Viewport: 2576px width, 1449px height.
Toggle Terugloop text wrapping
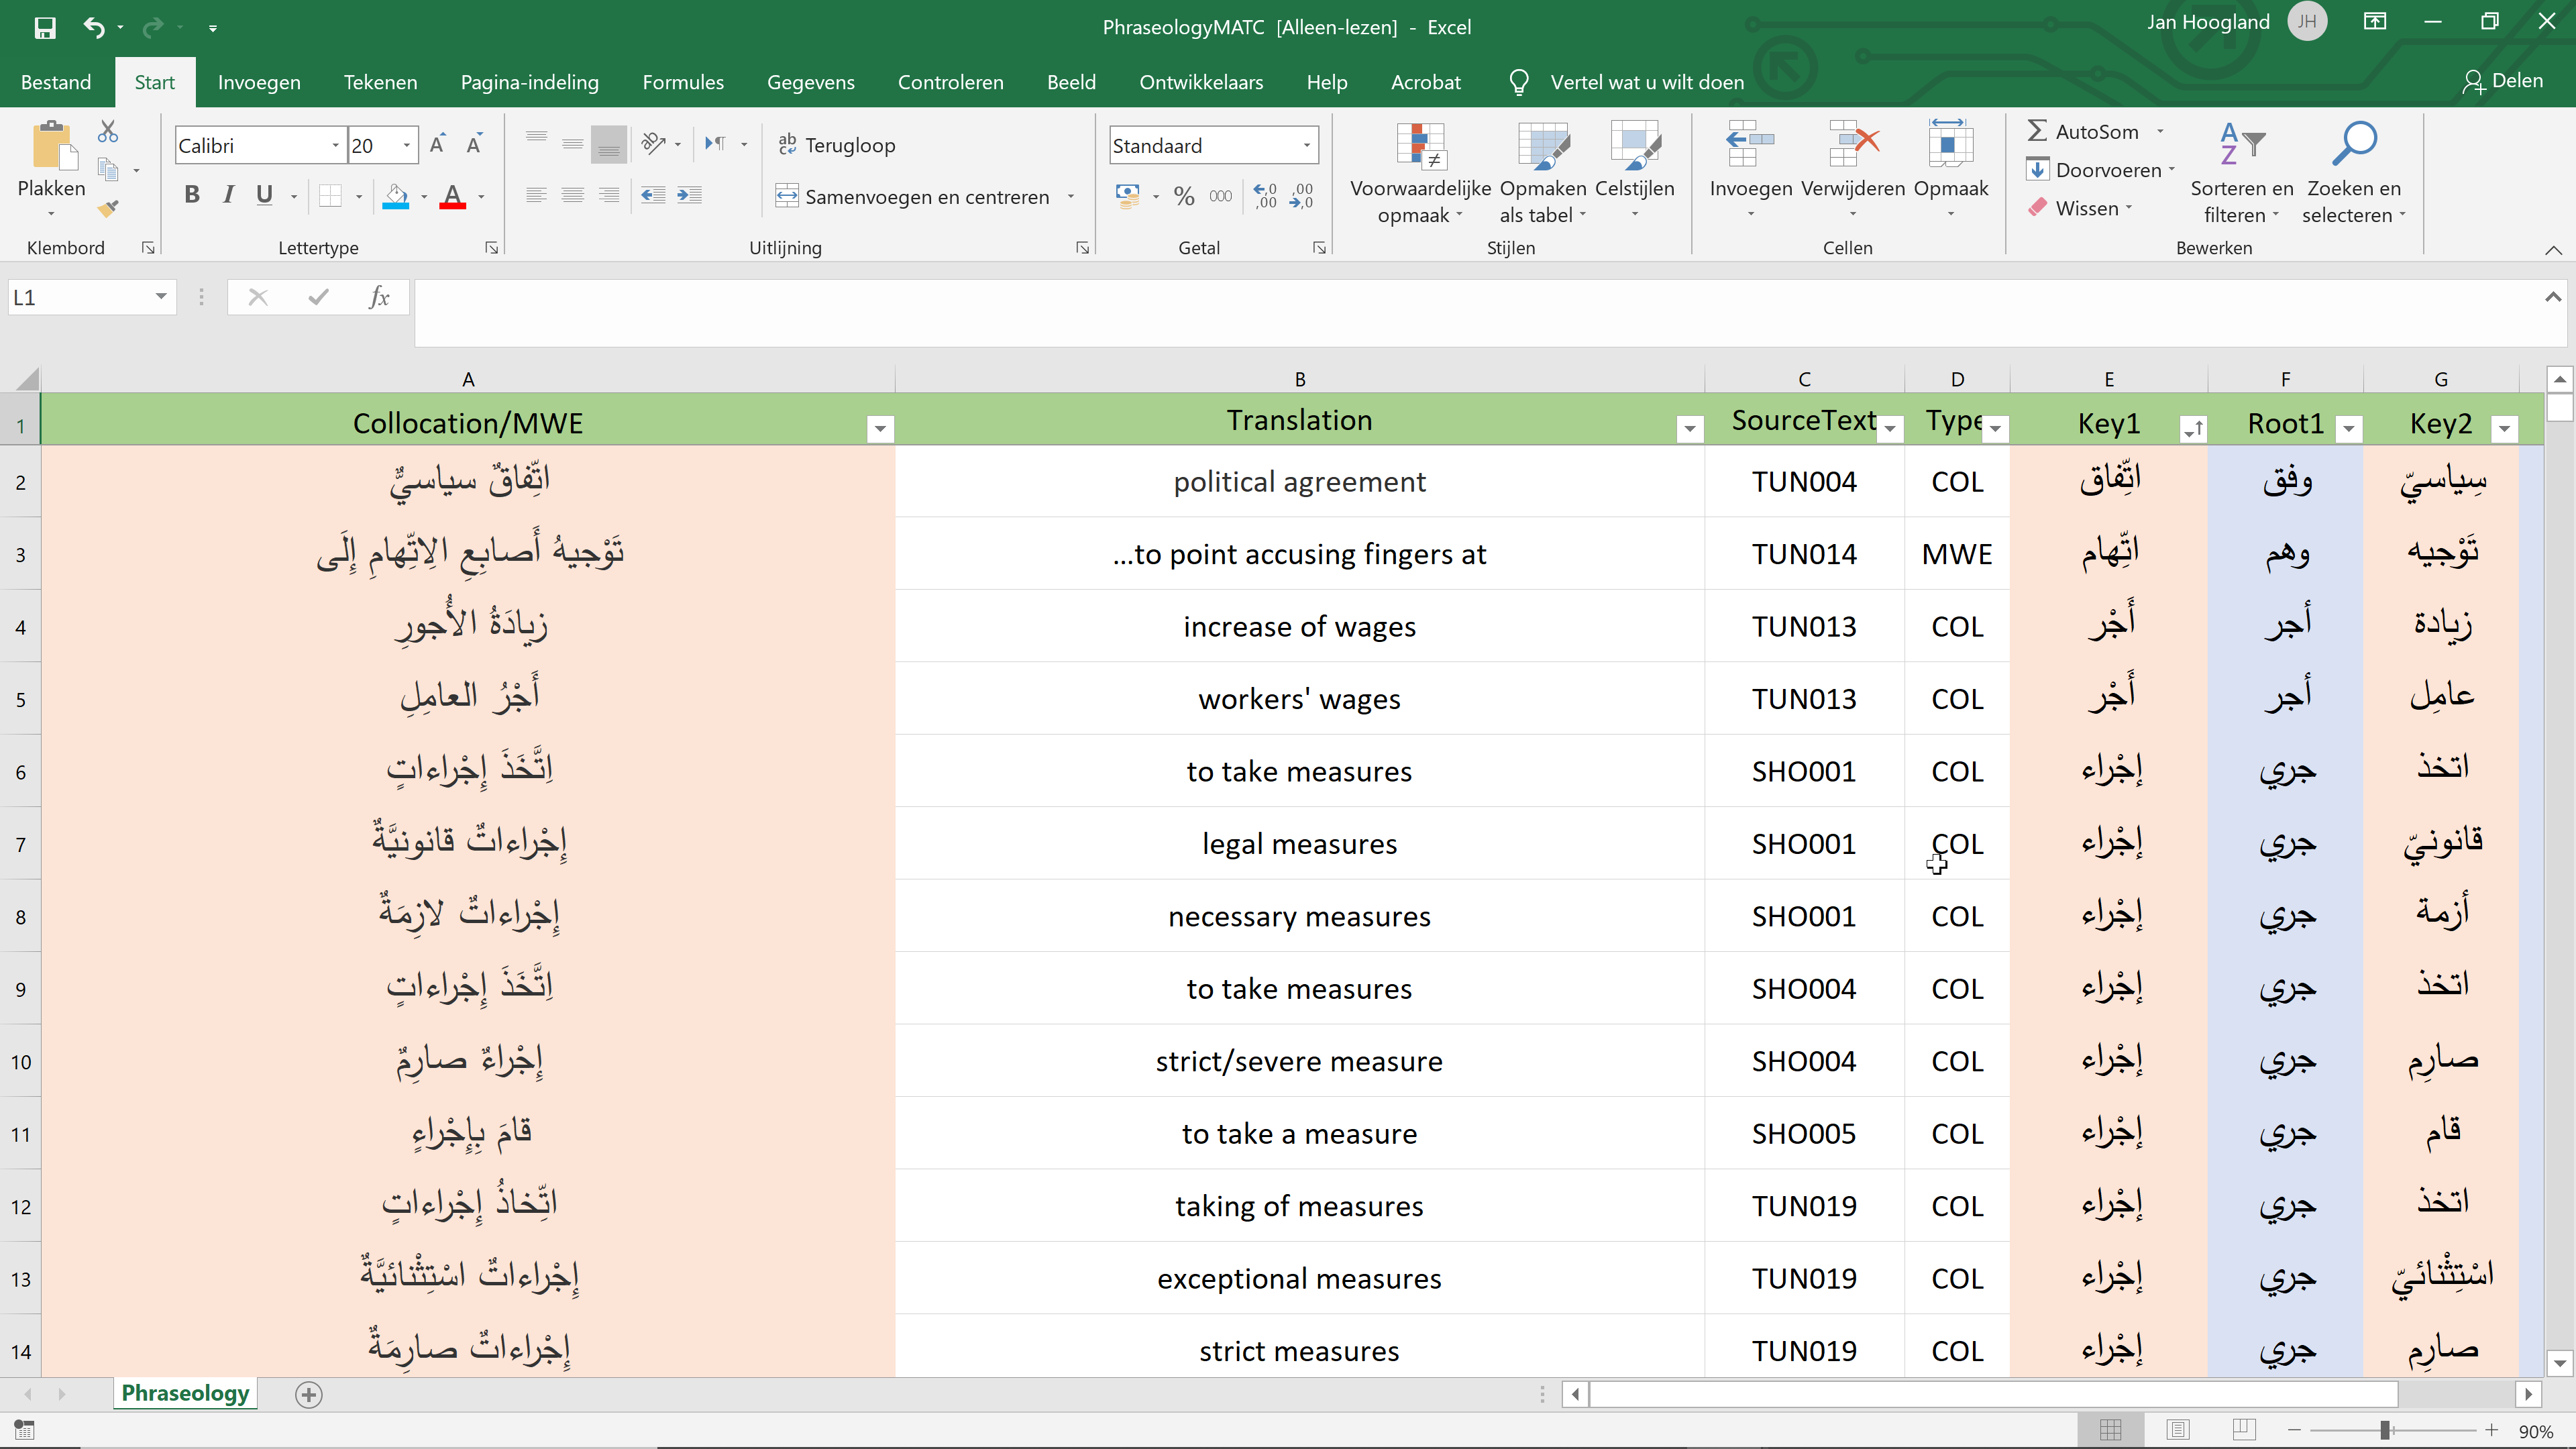[837, 145]
